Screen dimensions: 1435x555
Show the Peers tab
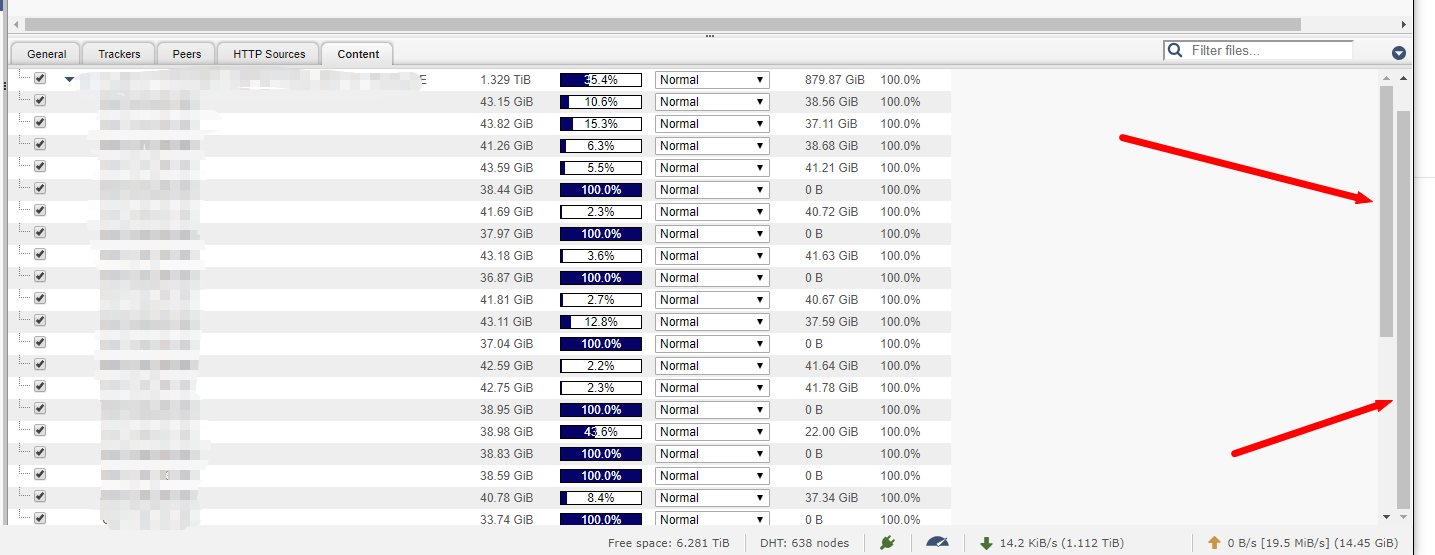pos(187,54)
